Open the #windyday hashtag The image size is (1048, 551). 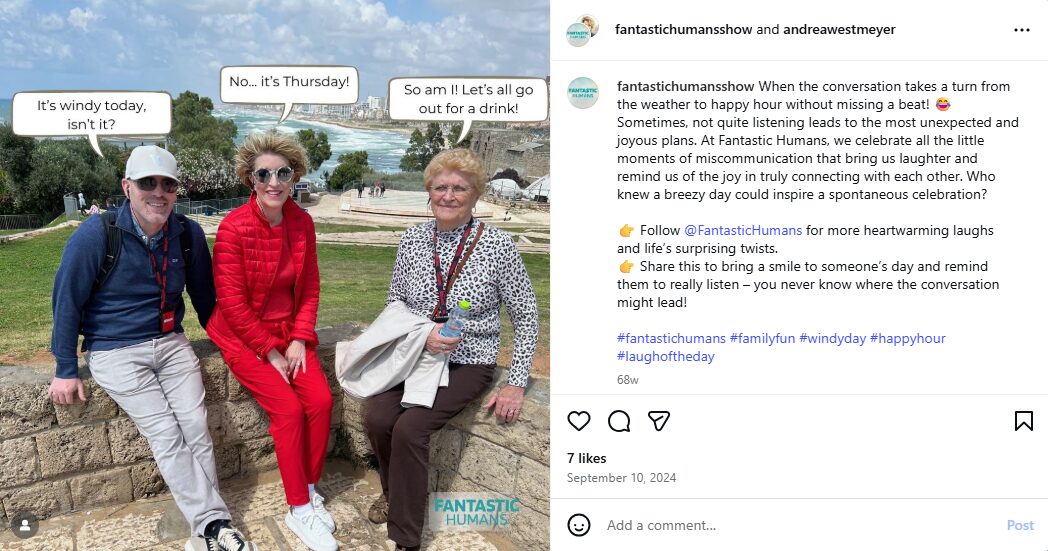(x=832, y=338)
